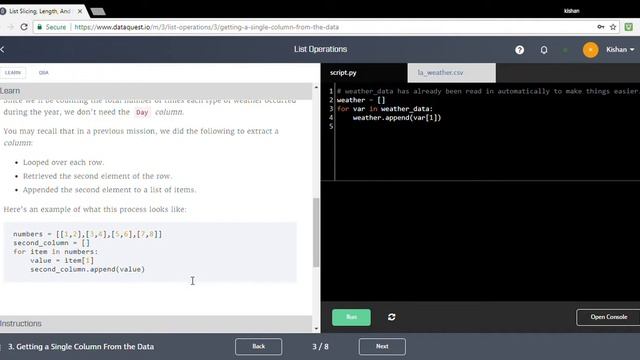Viewport: 640px width, 360px height.
Task: Reload the page with the browser refresh icon
Action: (x=24, y=27)
